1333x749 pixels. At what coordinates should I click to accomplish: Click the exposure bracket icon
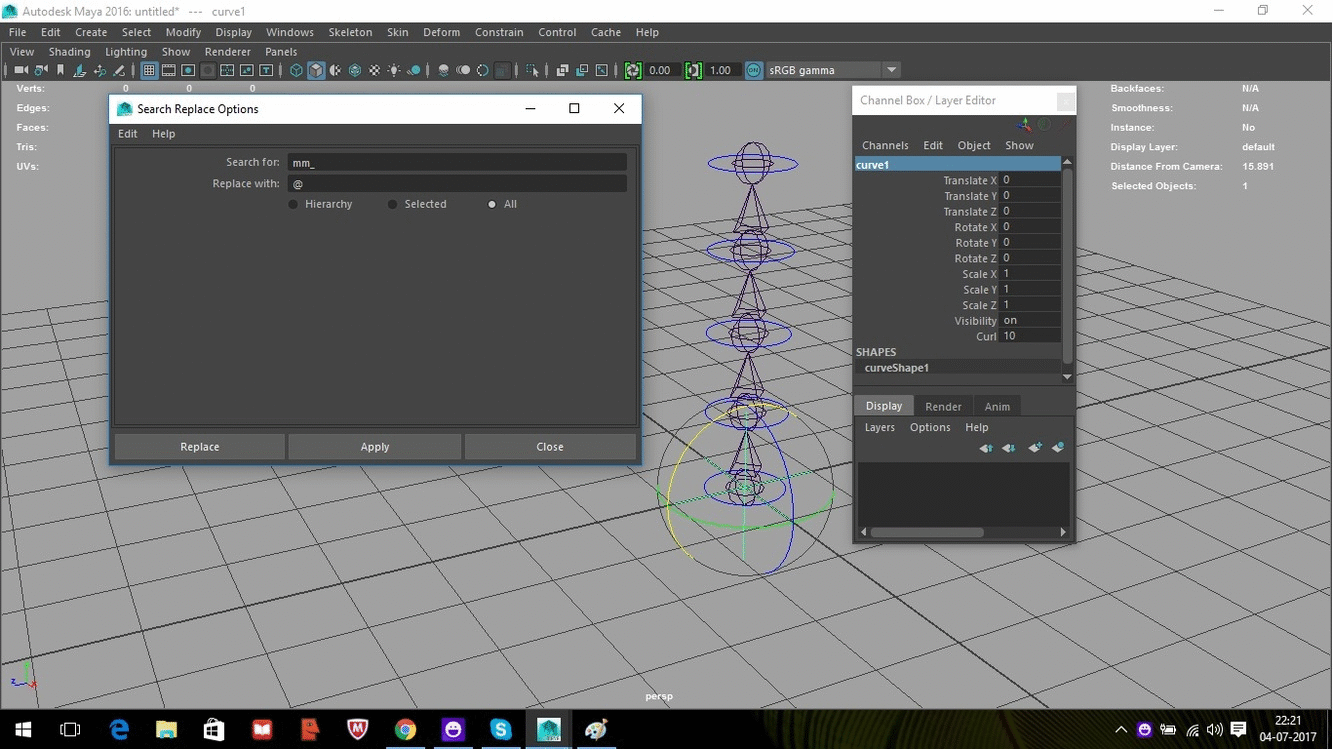tap(632, 70)
